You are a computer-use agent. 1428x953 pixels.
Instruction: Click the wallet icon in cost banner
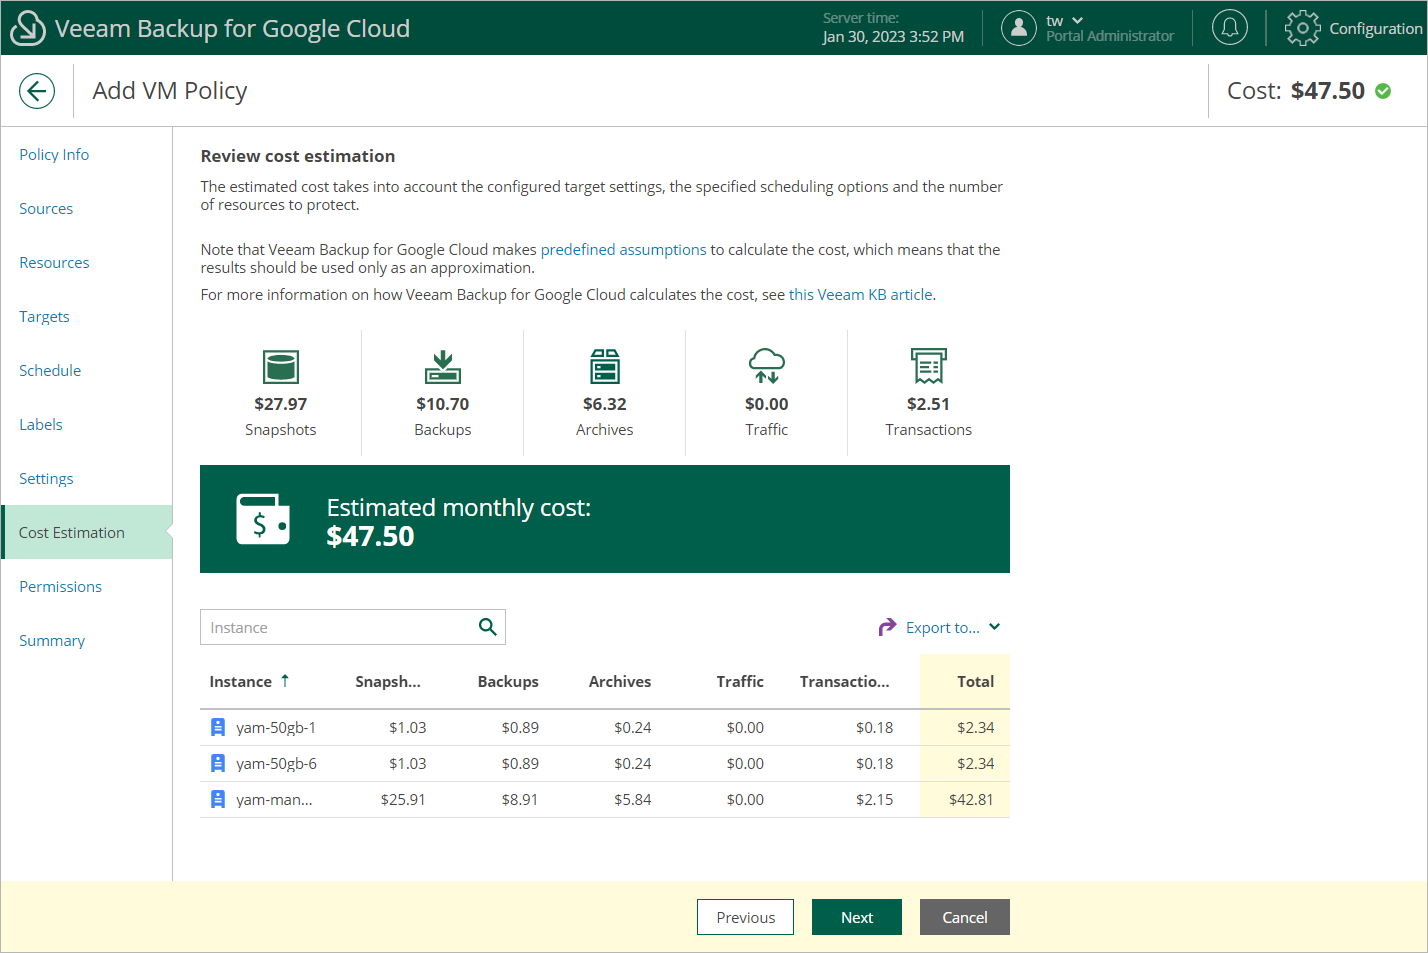pos(263,519)
